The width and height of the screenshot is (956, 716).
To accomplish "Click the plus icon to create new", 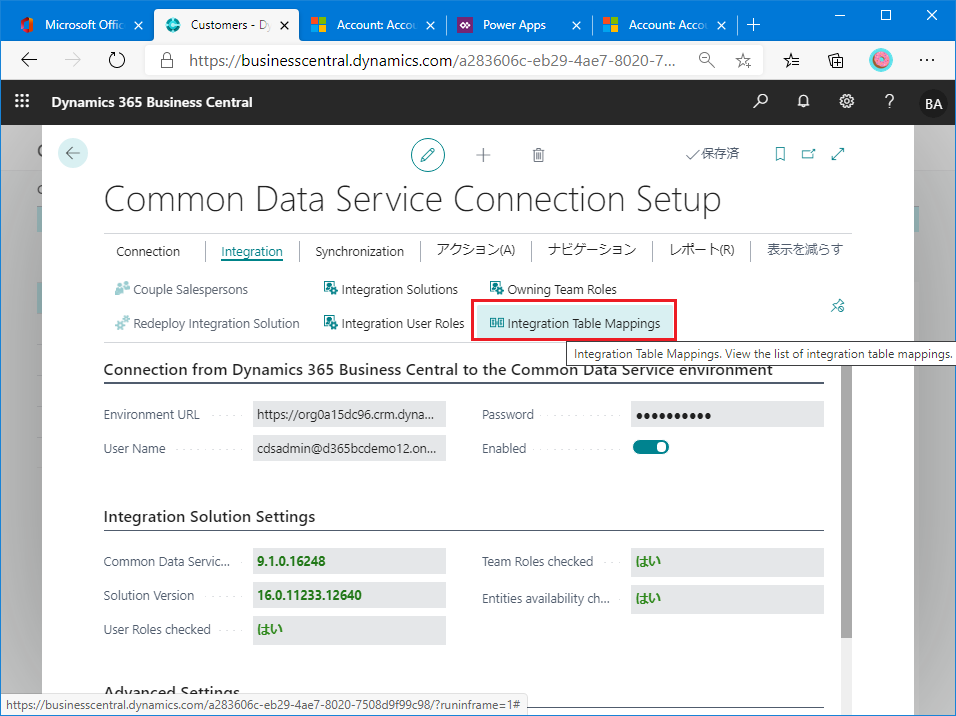I will point(483,155).
